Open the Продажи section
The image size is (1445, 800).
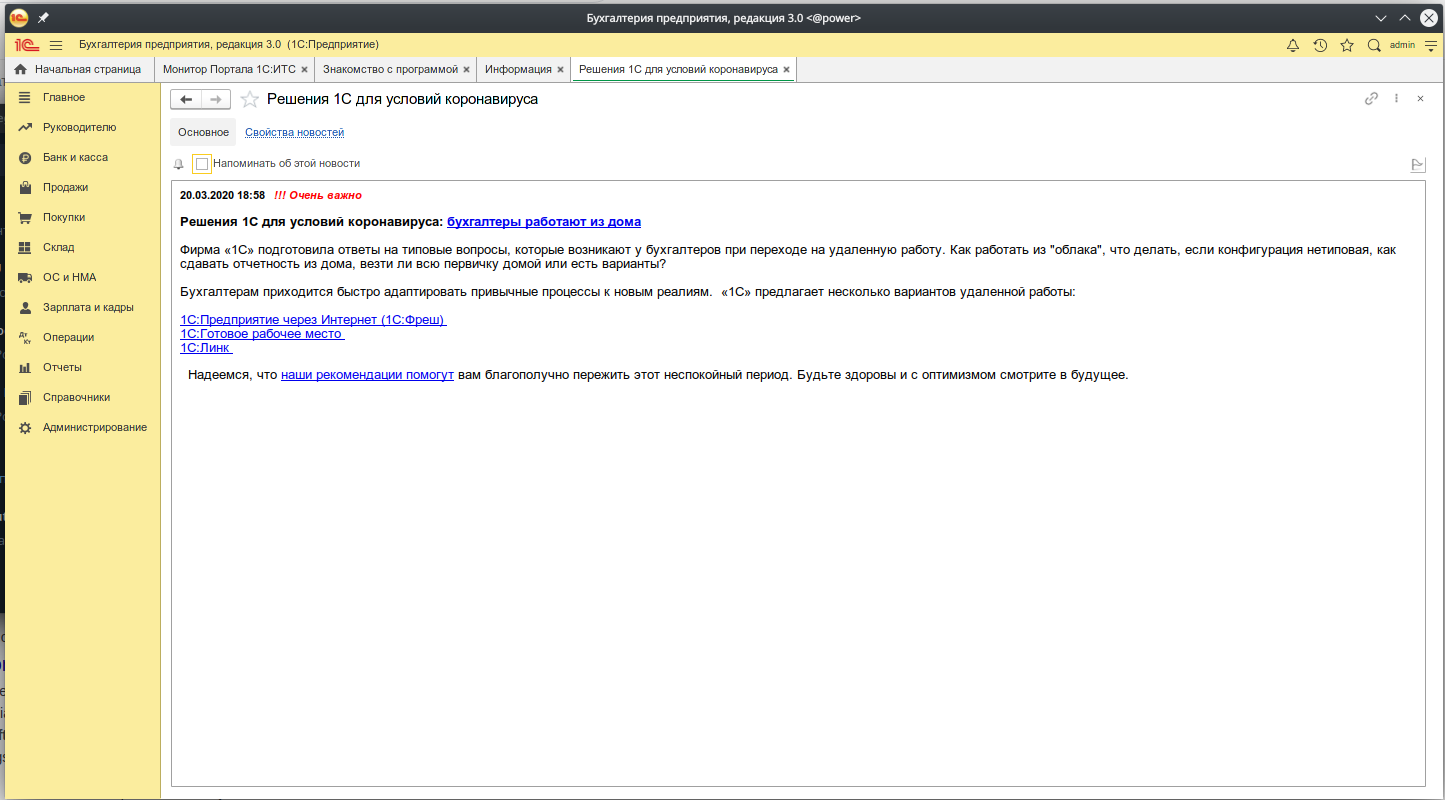[x=65, y=187]
